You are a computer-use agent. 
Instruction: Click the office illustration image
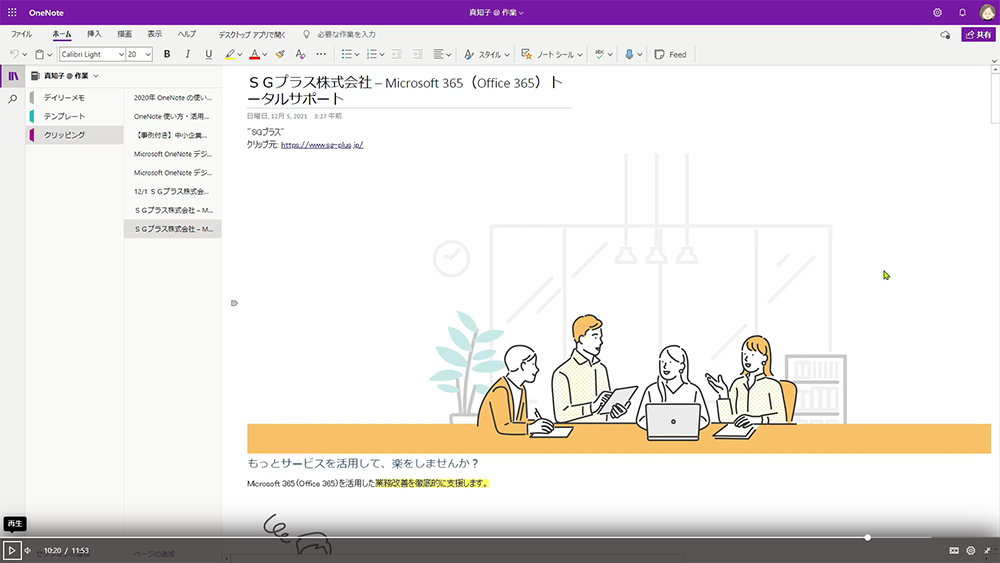click(619, 303)
